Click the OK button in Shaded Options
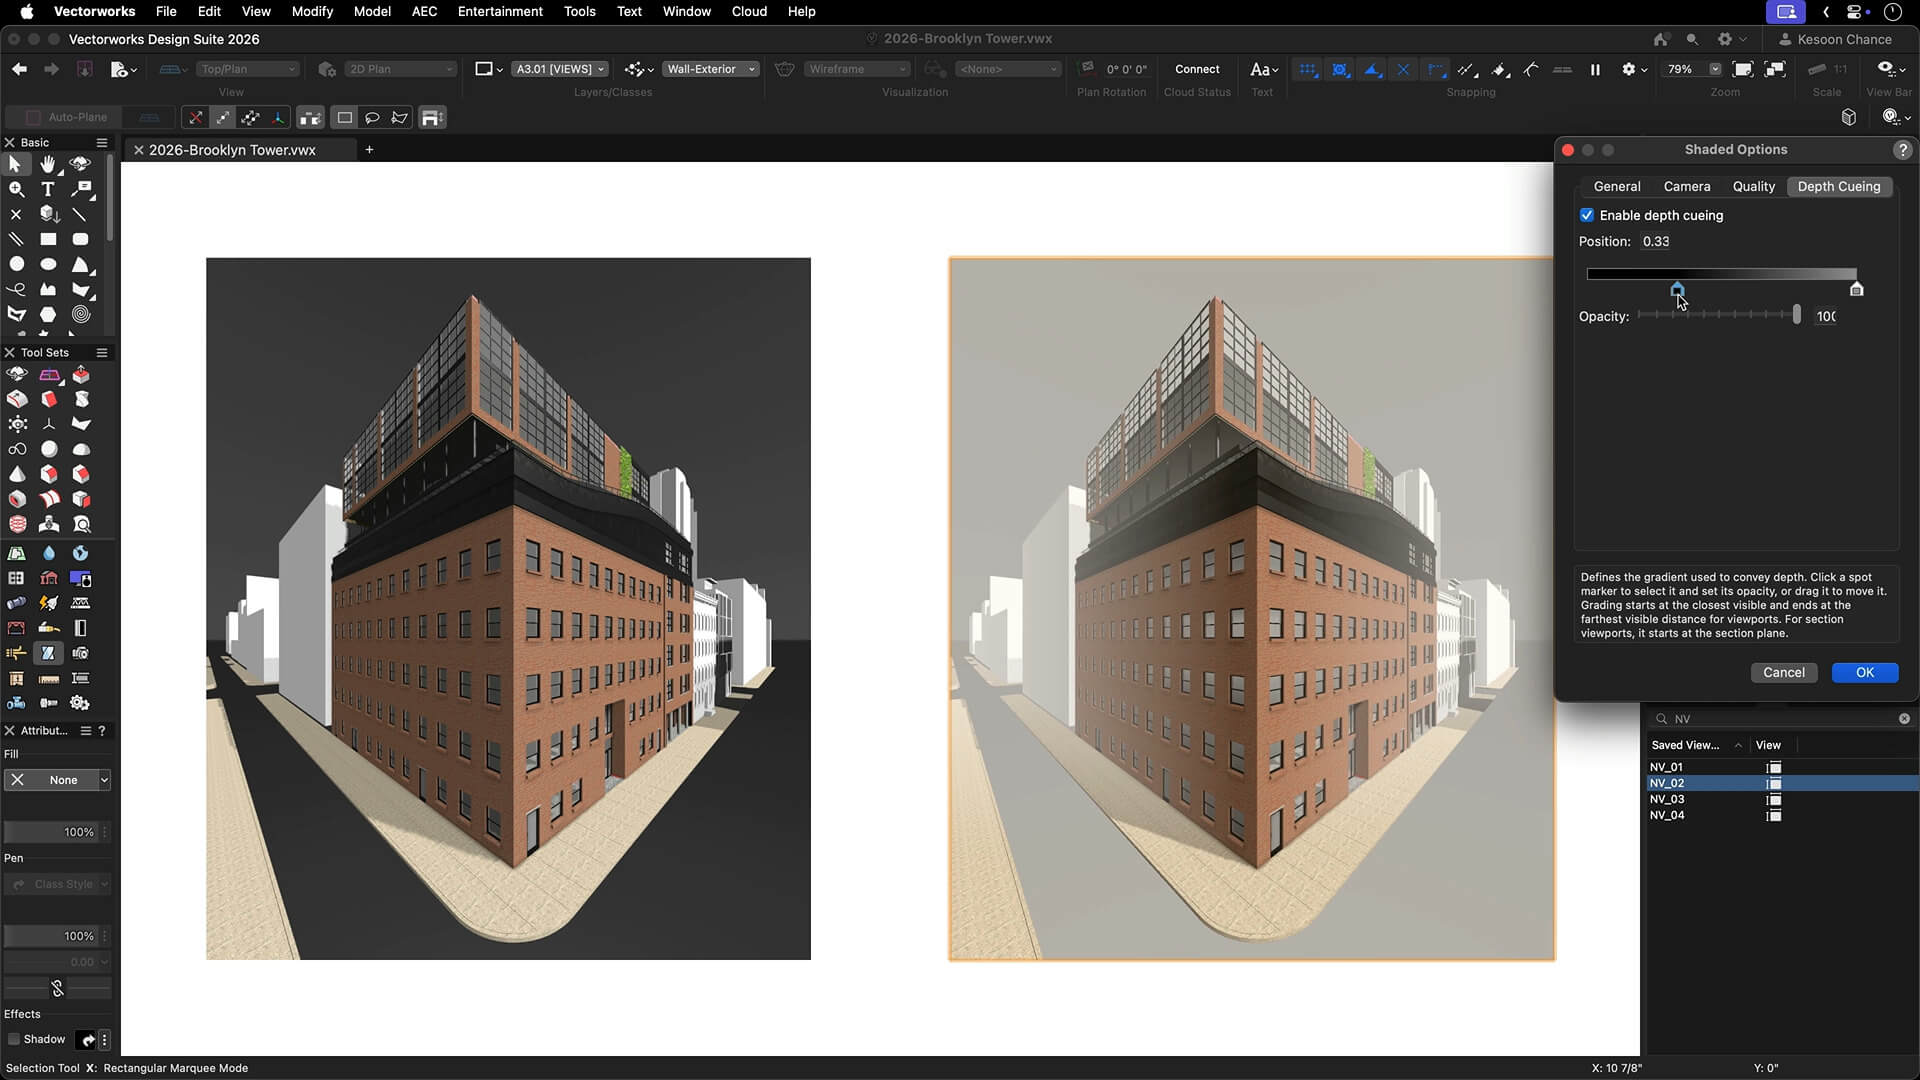 pyautogui.click(x=1864, y=672)
